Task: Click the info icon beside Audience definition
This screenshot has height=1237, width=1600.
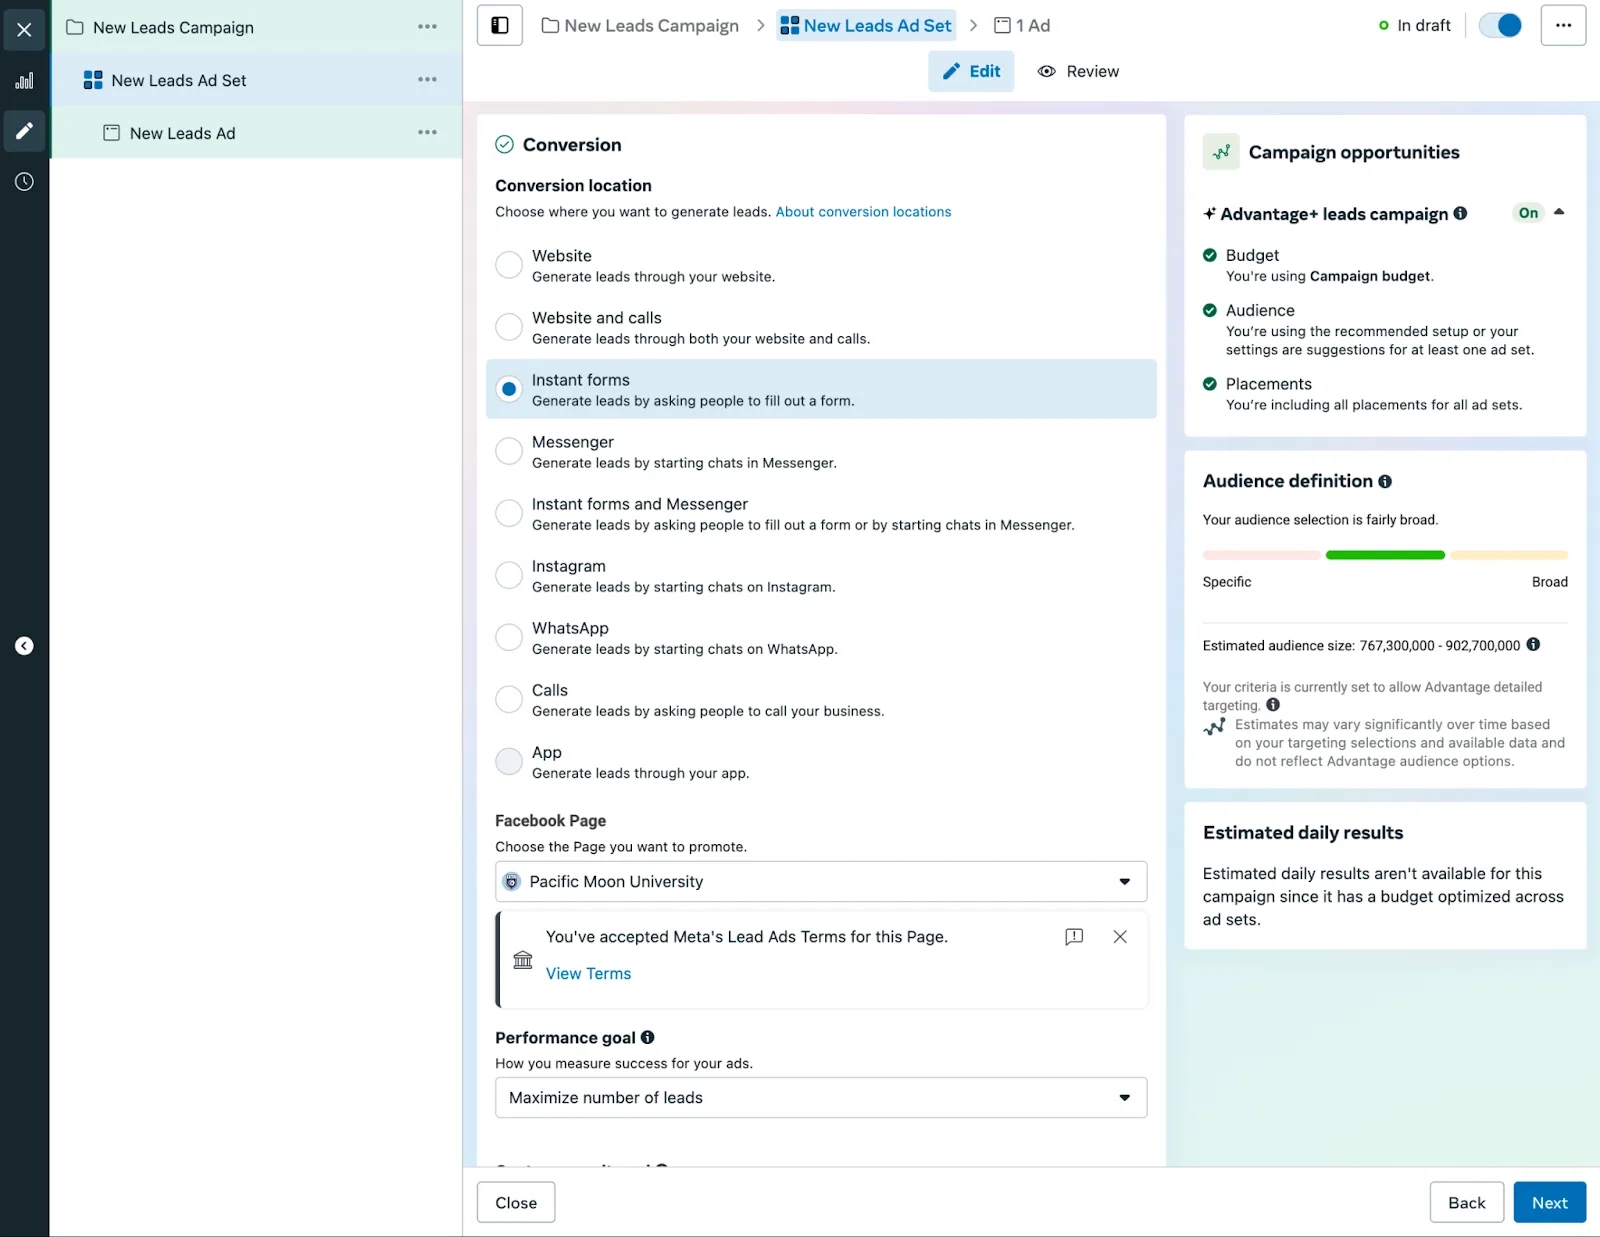Action: pyautogui.click(x=1385, y=481)
